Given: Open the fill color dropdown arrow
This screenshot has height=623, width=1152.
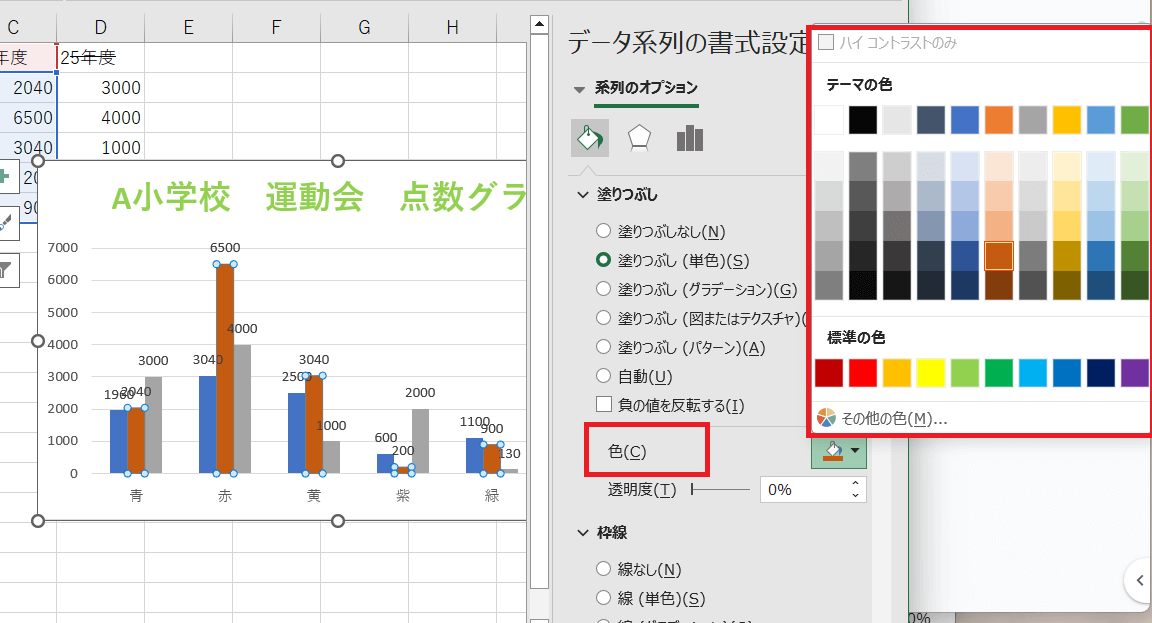Looking at the screenshot, I should tap(855, 451).
